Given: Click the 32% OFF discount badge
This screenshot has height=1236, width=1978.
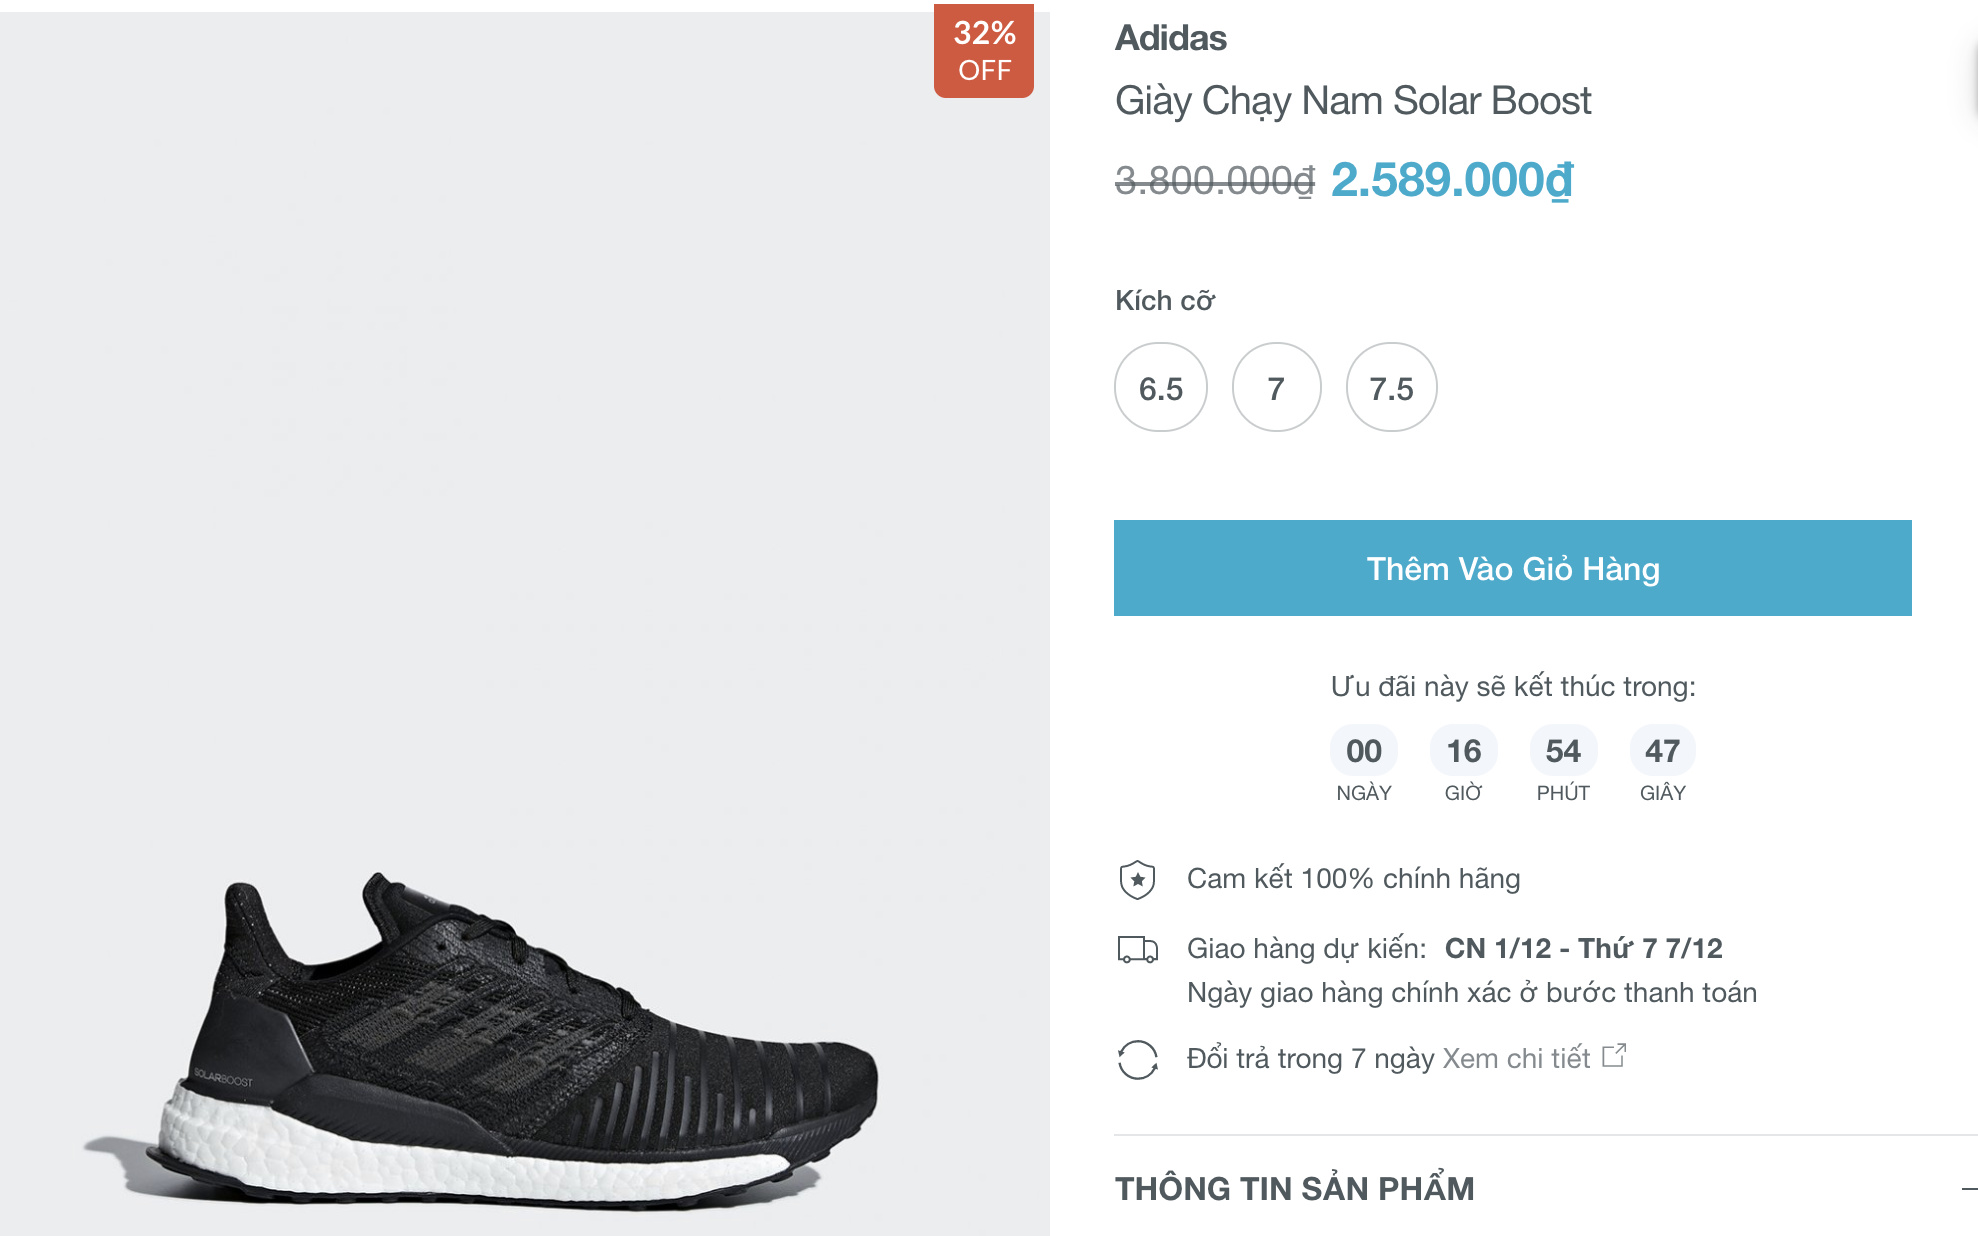Looking at the screenshot, I should 984,51.
